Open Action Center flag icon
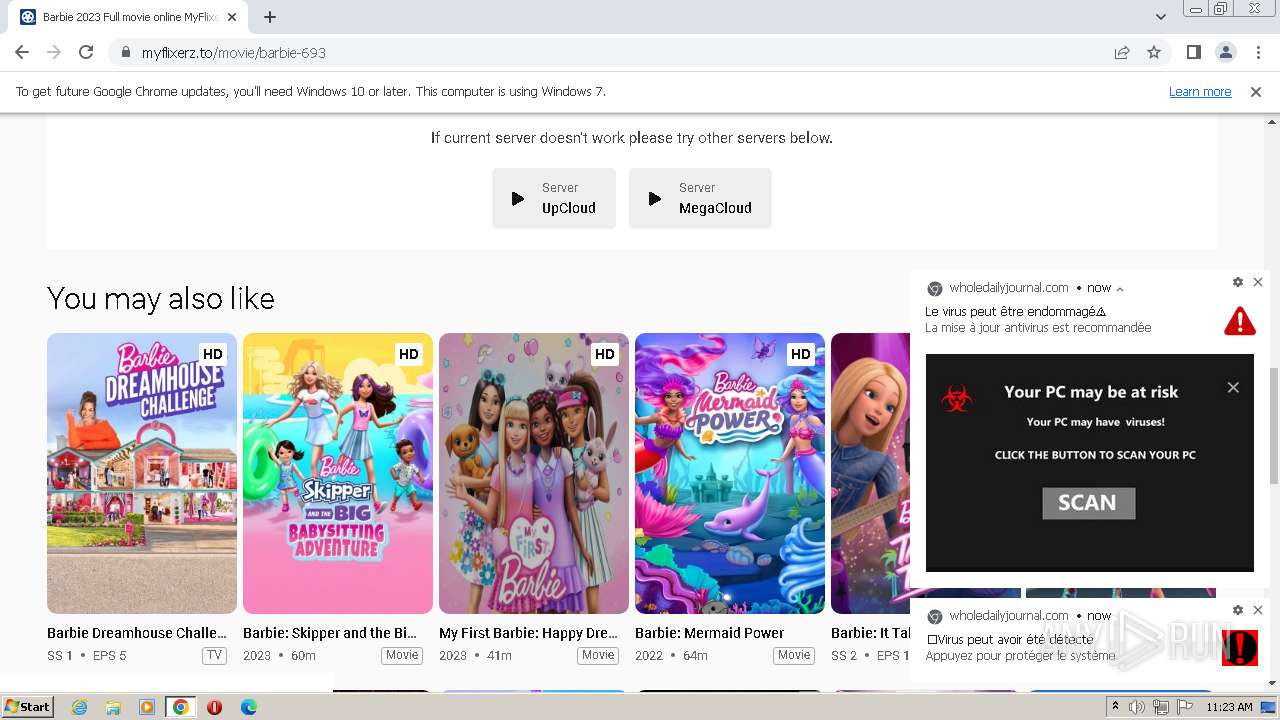 (1185, 707)
